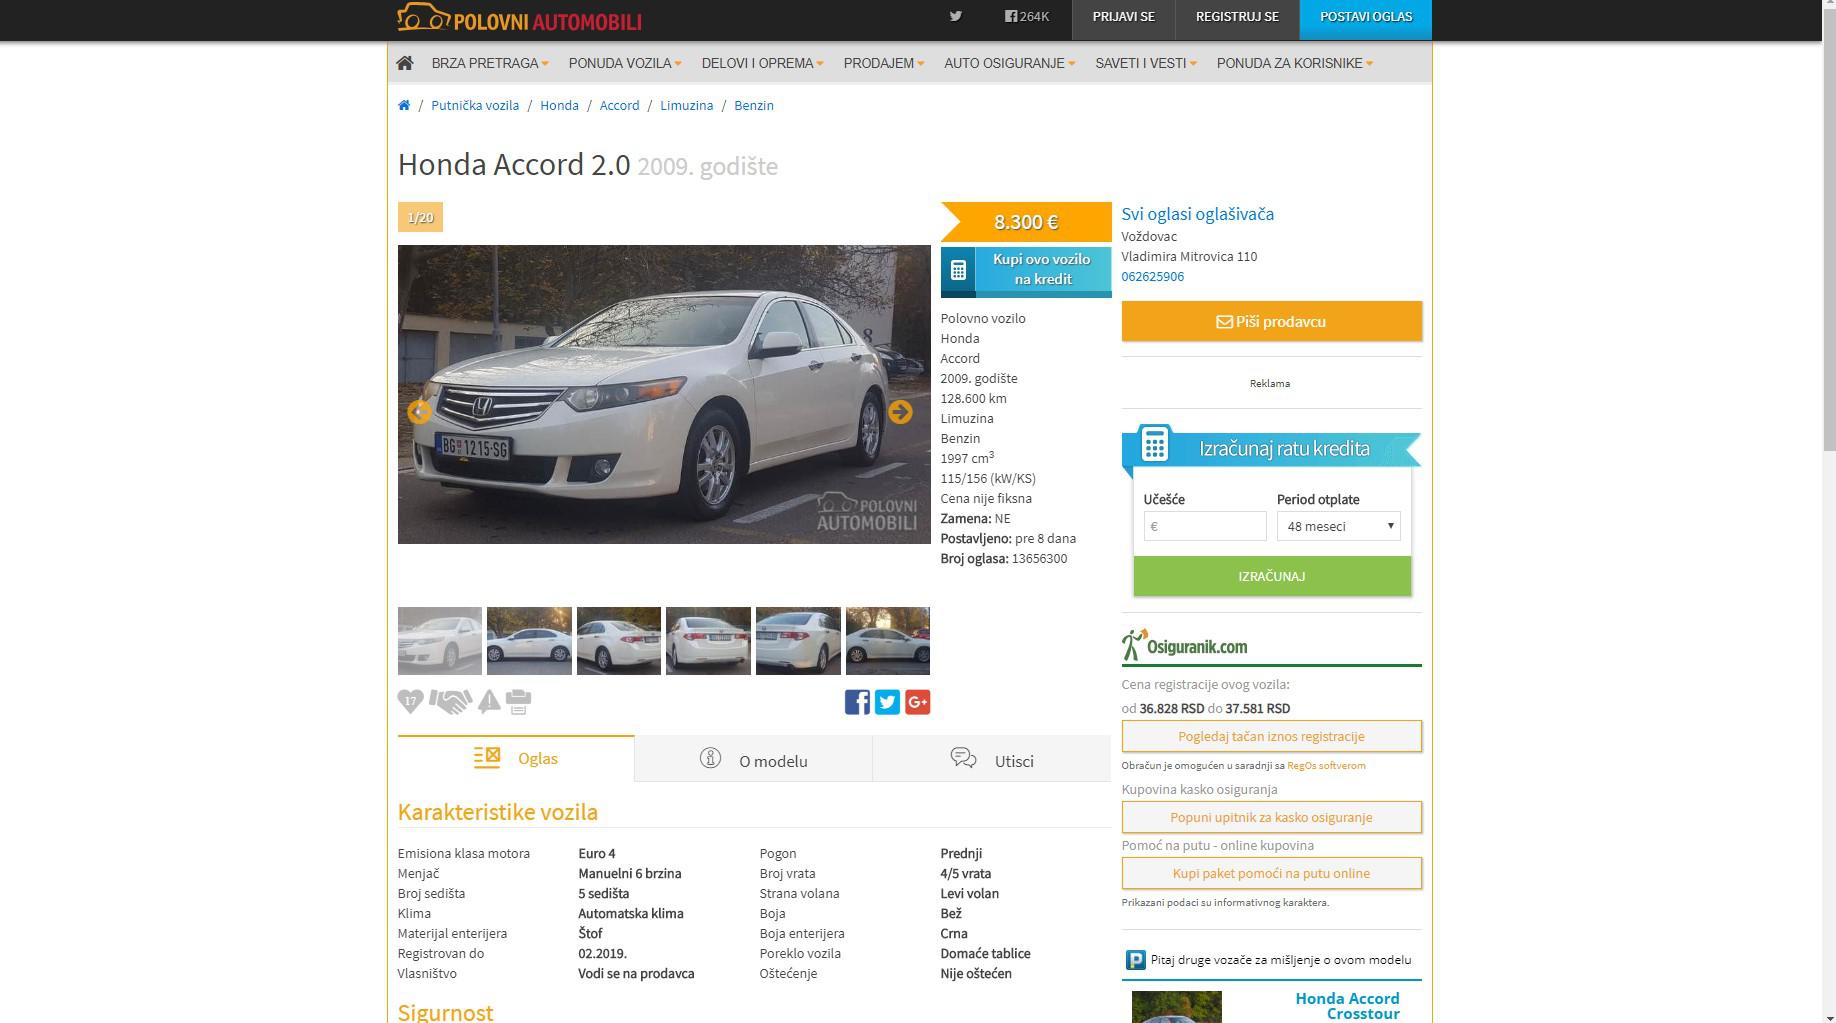Screen dimensions: 1836x1023
Task: Open the Twitter icon in the top bar
Action: (956, 16)
